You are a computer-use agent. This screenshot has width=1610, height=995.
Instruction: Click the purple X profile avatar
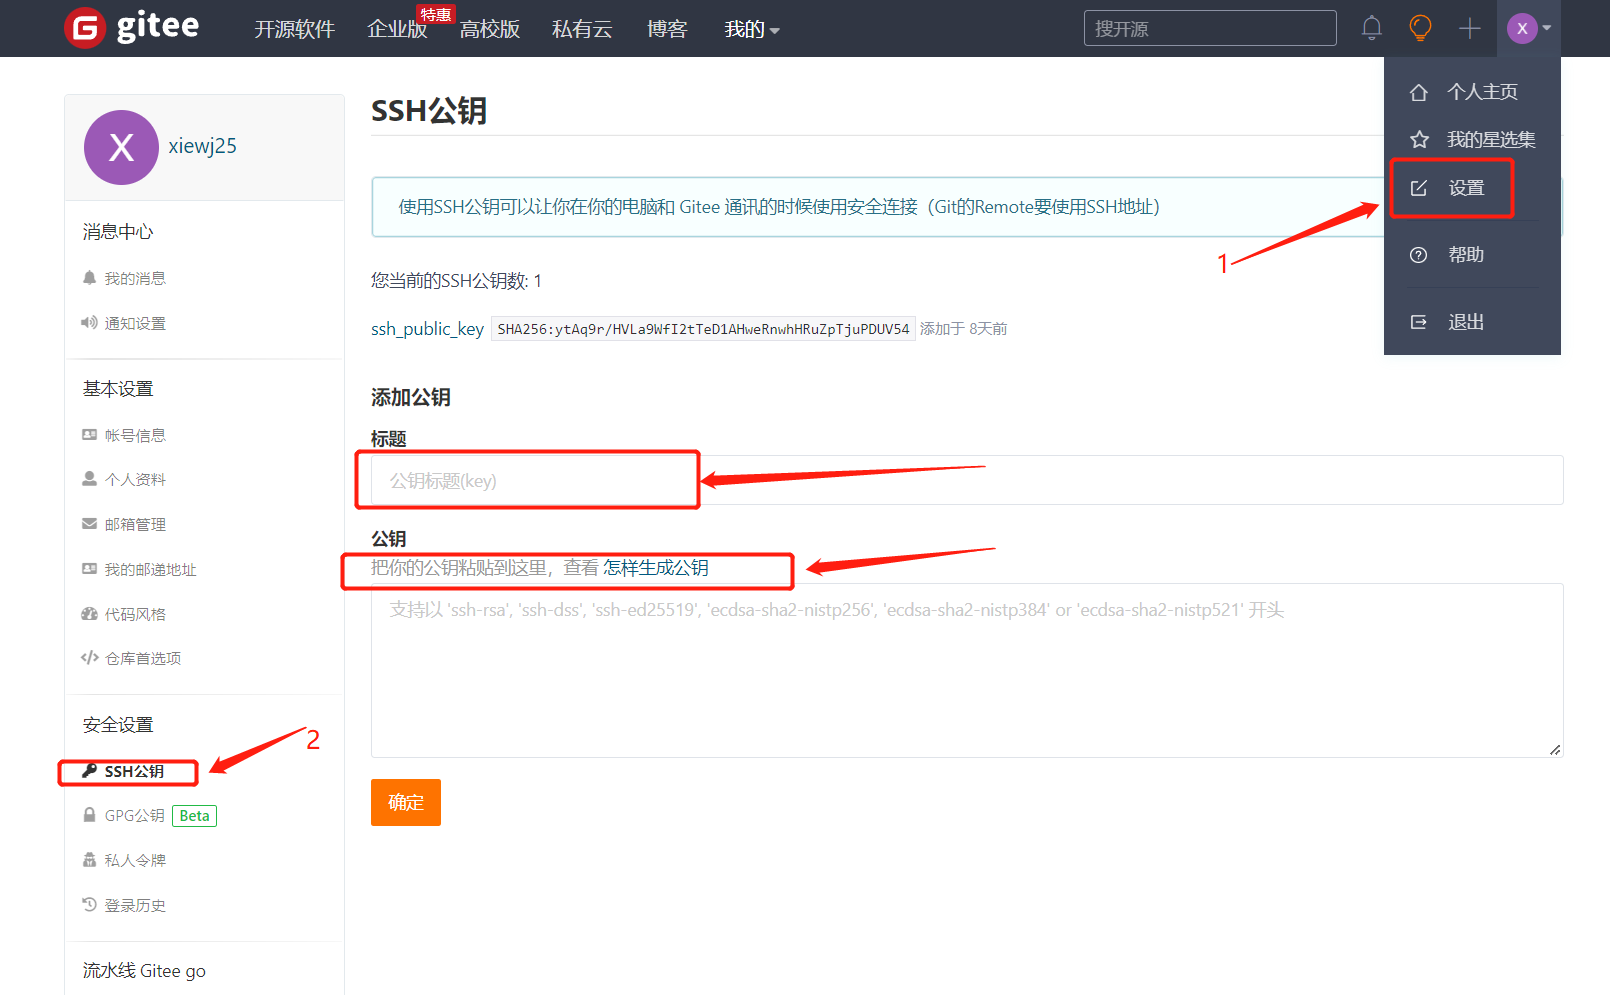pos(121,147)
